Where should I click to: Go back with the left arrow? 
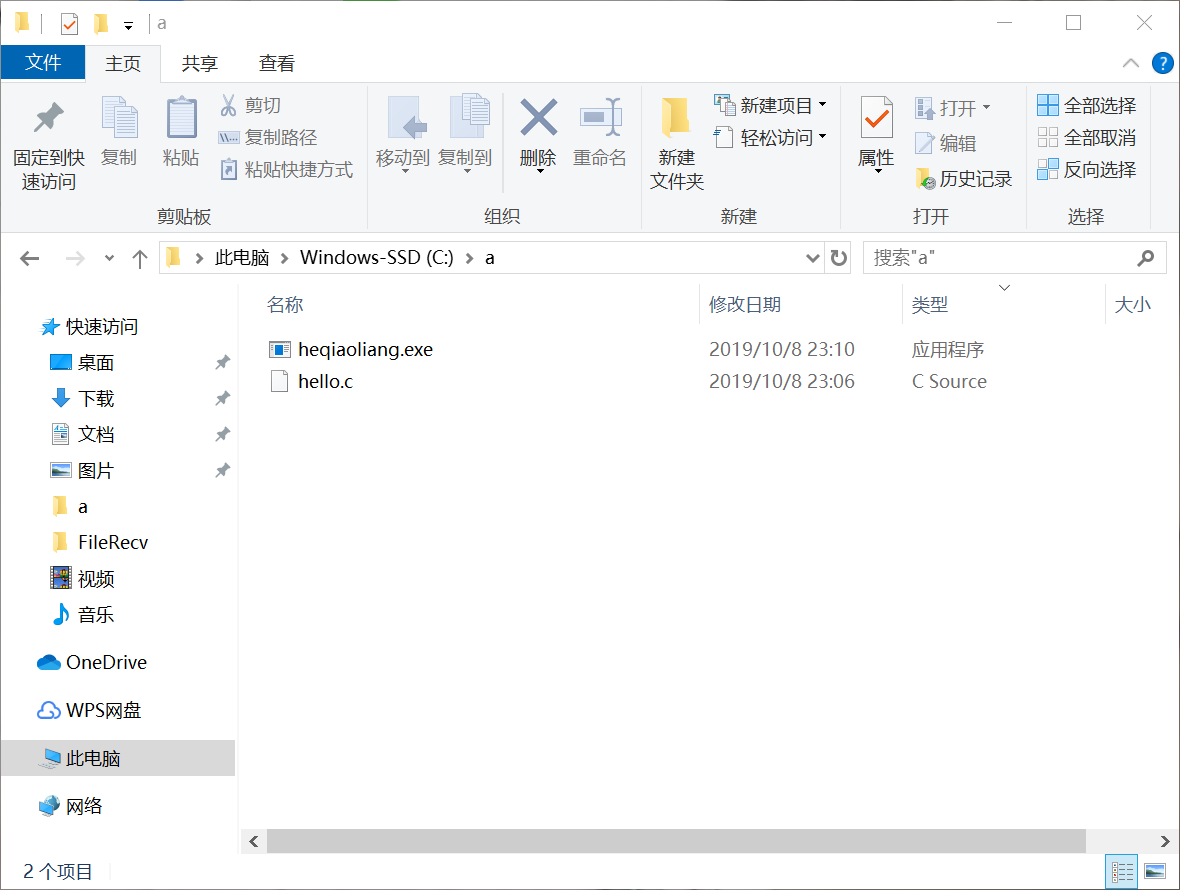(x=29, y=259)
